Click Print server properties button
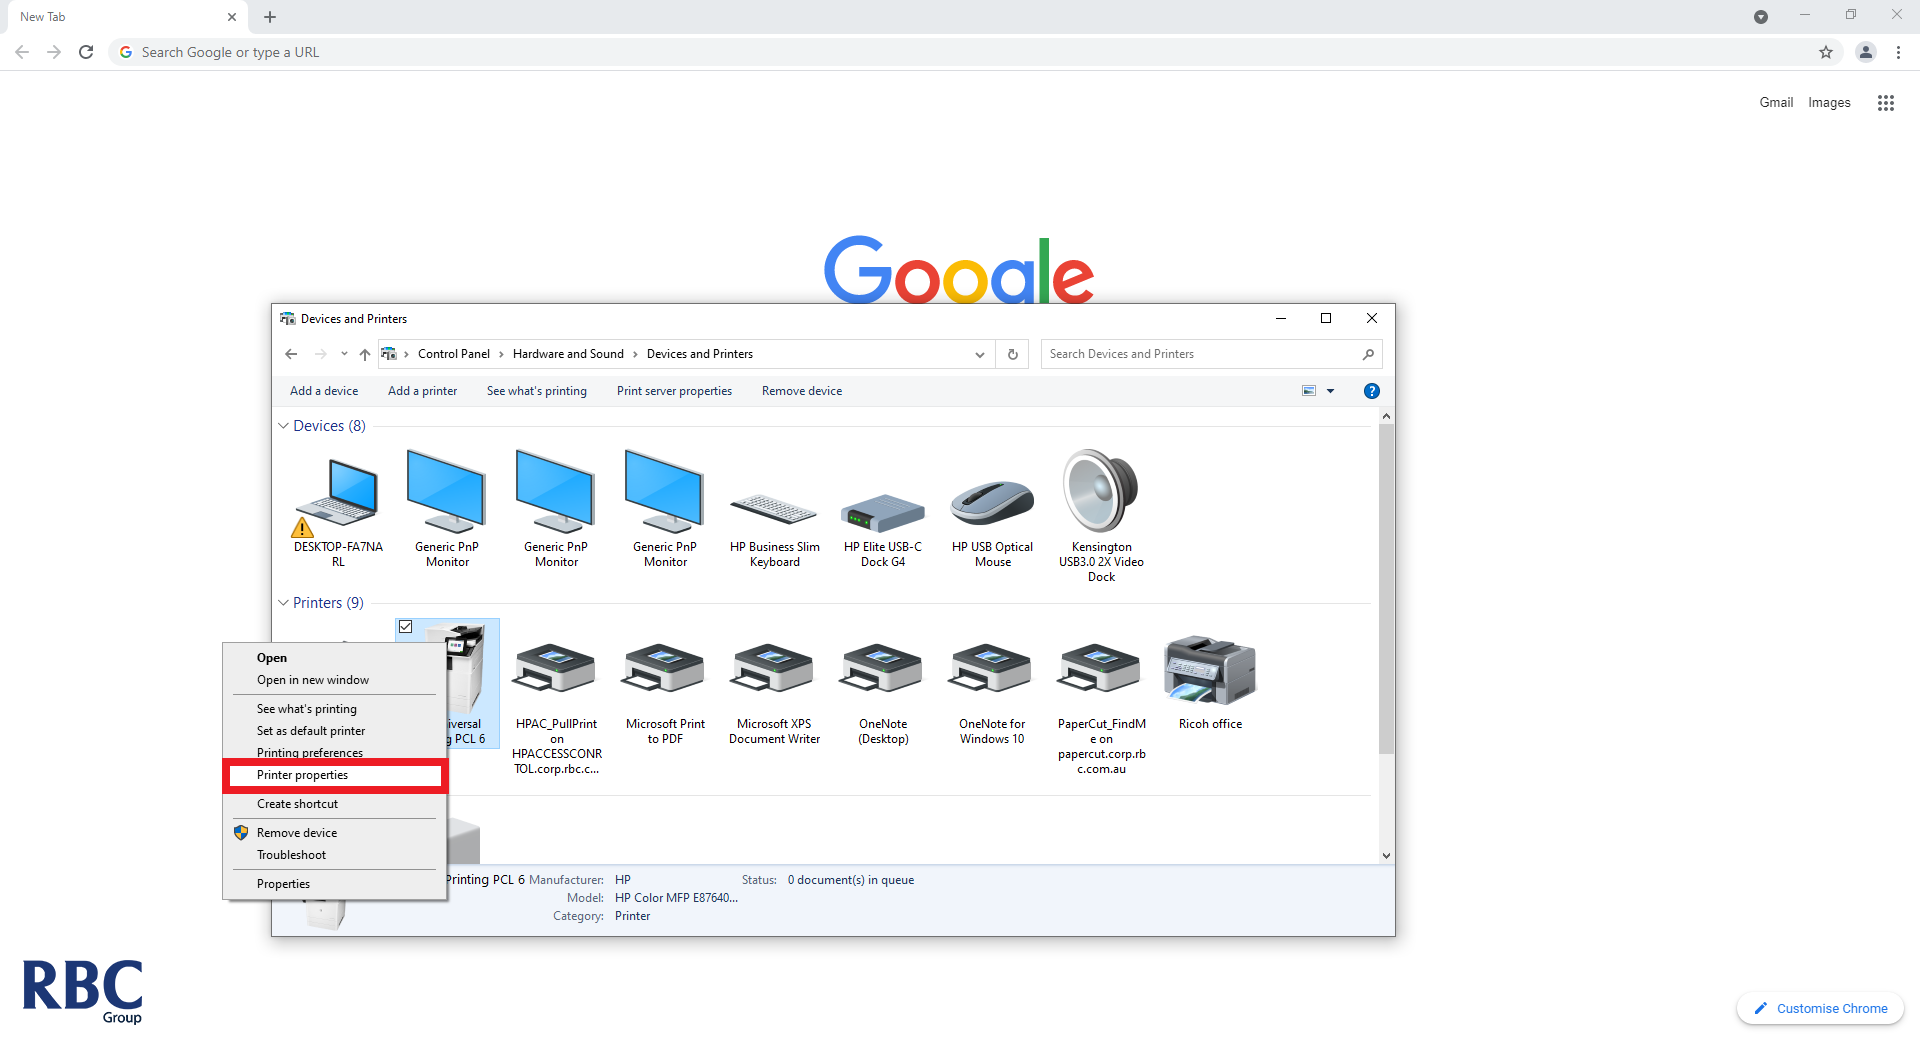Image resolution: width=1920 pixels, height=1037 pixels. coord(674,391)
